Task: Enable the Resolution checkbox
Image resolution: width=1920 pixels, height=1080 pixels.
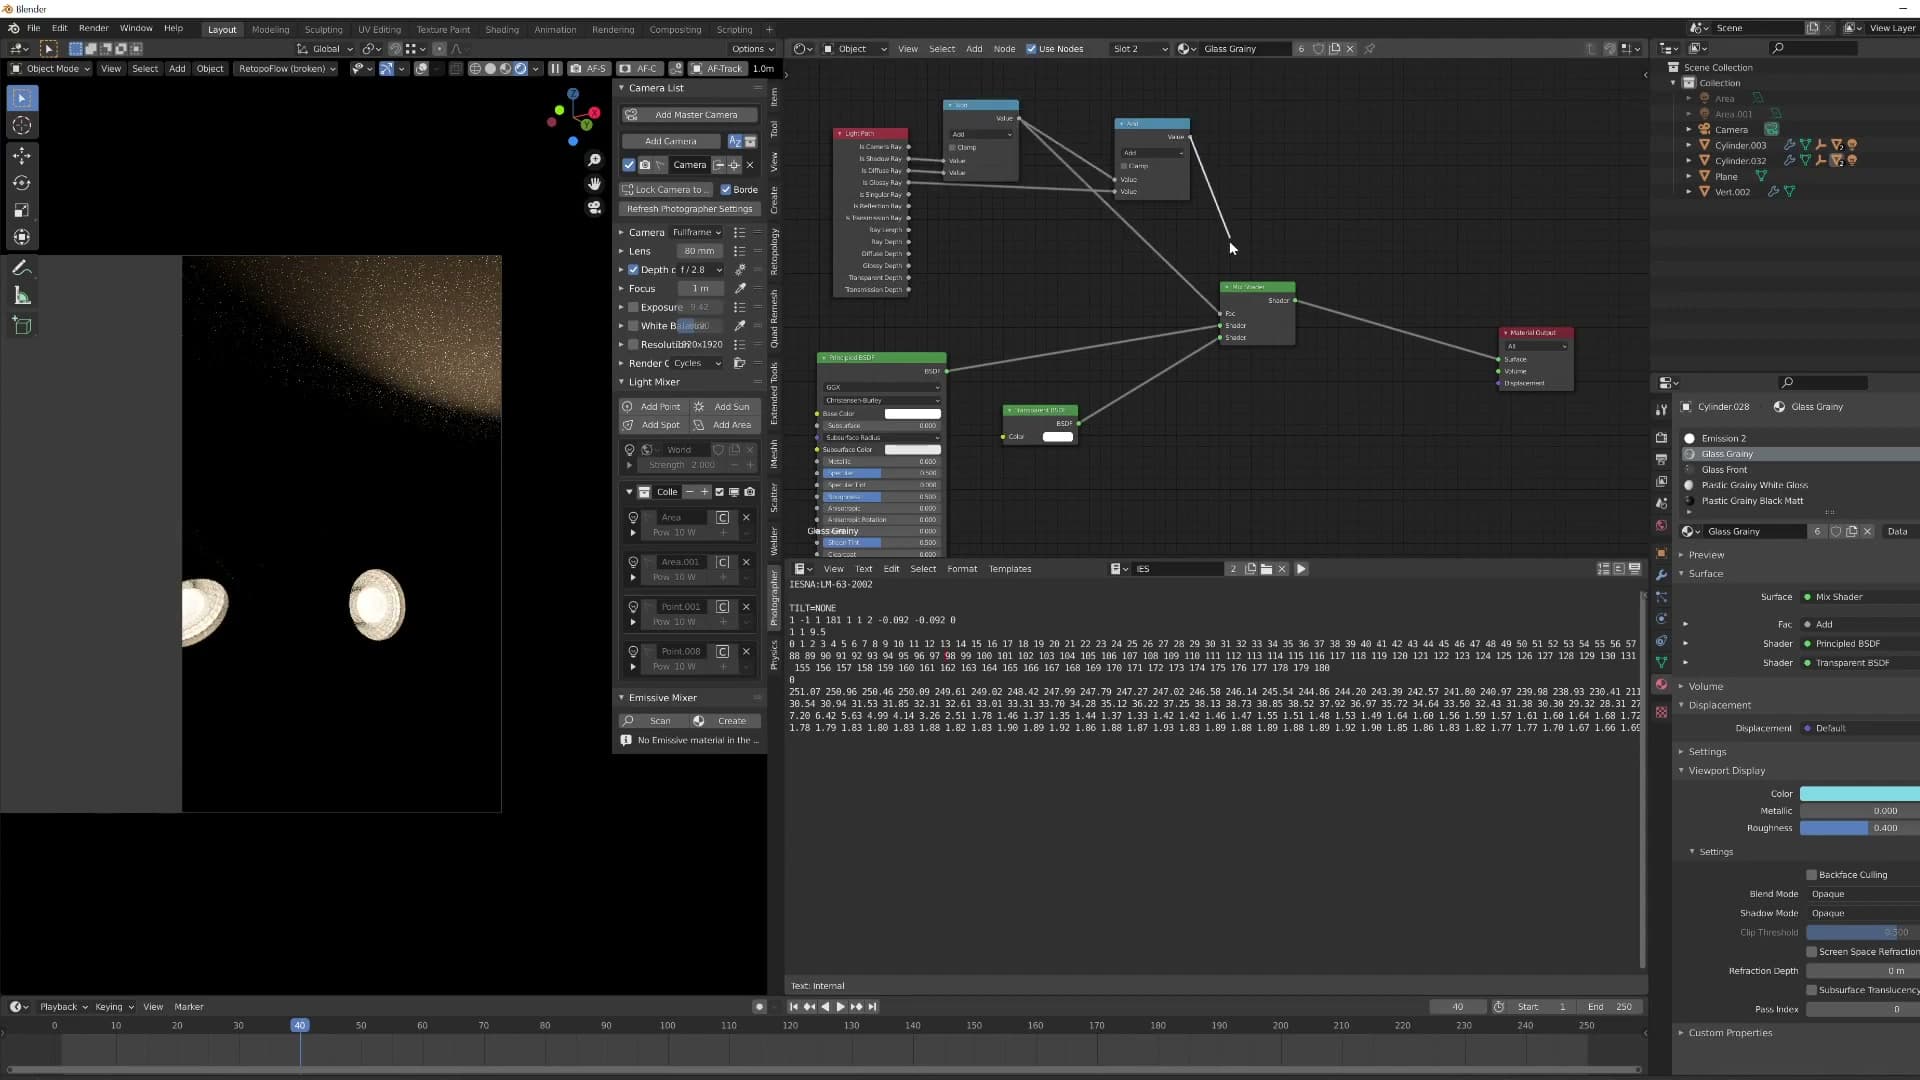Action: 633,345
